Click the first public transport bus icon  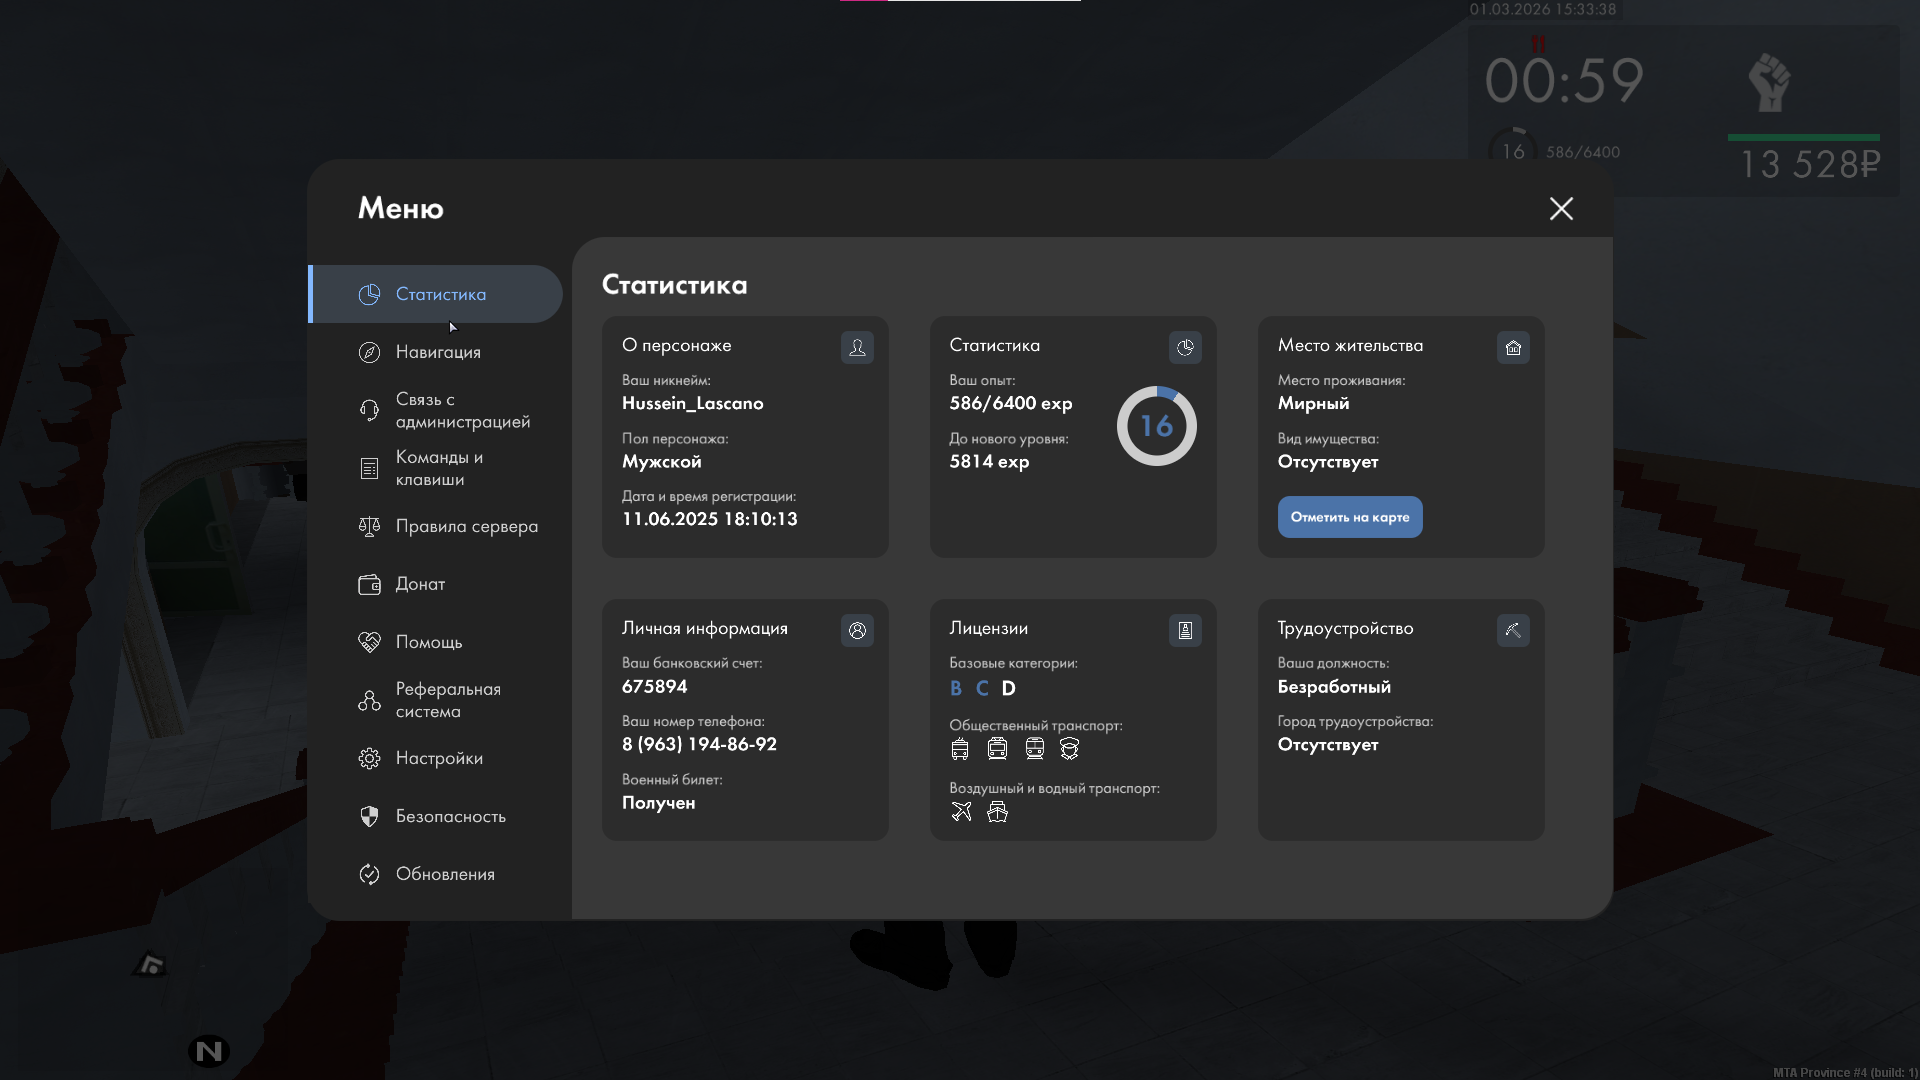point(960,749)
